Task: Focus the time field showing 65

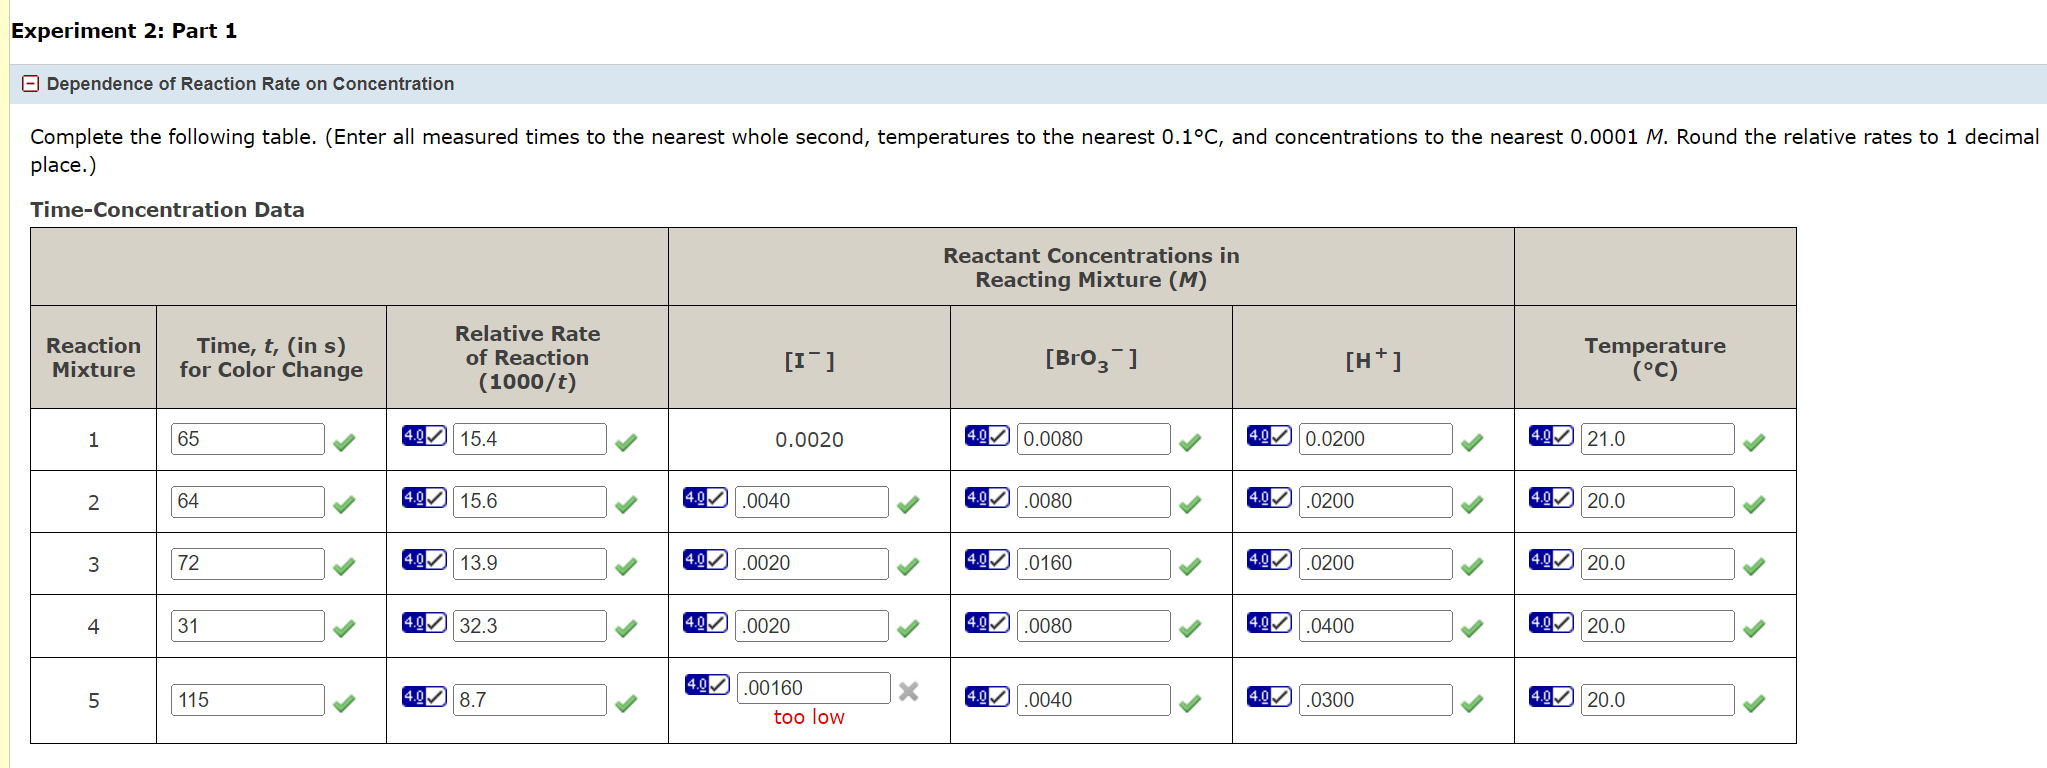Action: click(x=248, y=439)
